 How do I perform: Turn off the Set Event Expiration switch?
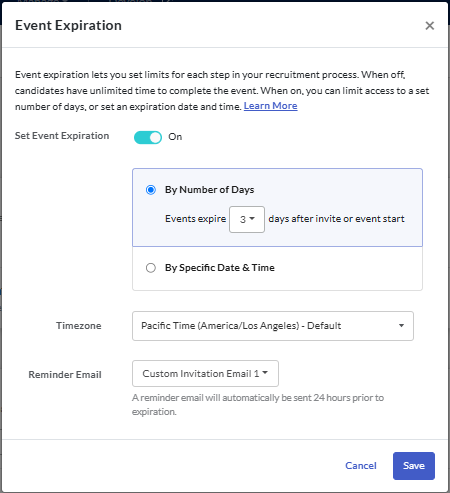[148, 137]
